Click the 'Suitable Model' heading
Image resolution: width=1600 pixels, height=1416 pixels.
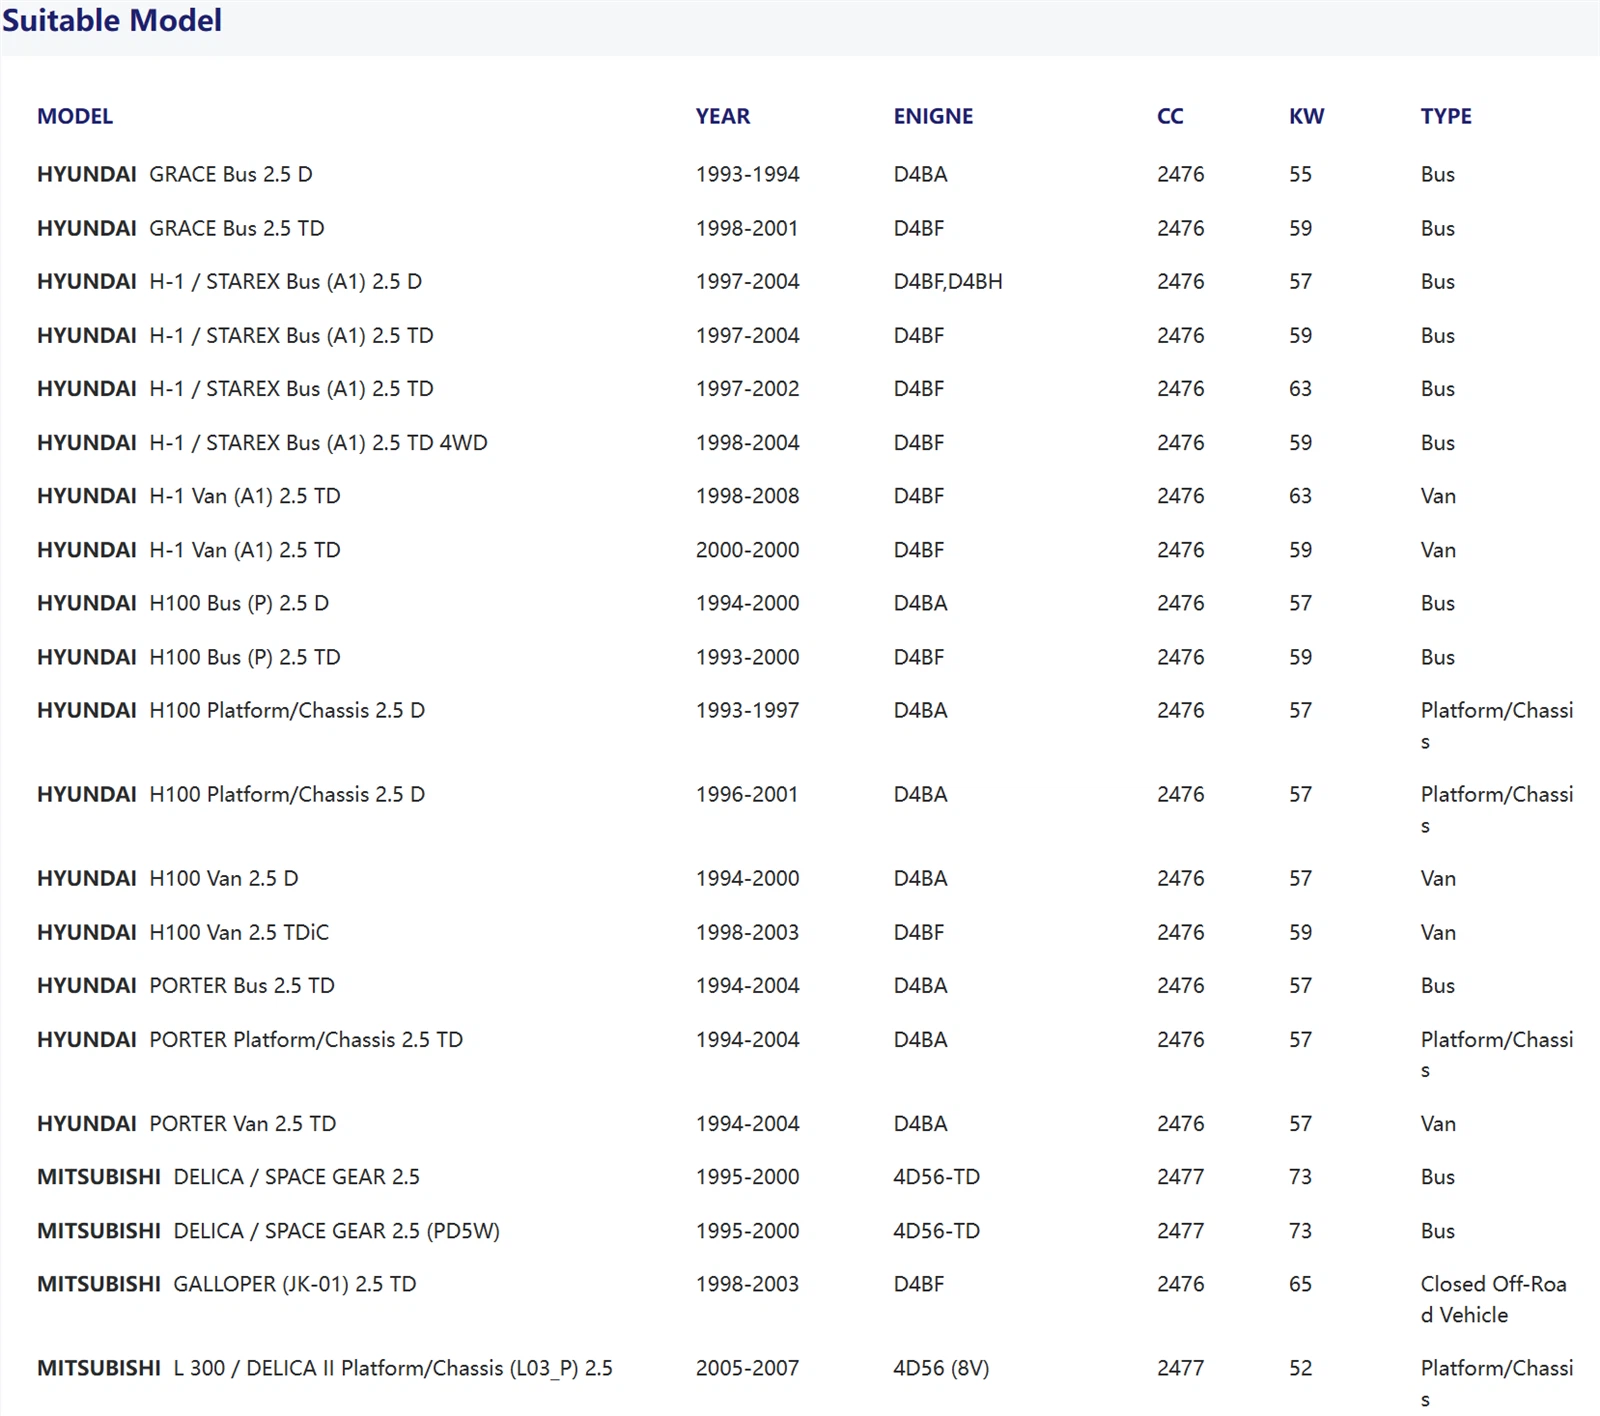pos(112,20)
